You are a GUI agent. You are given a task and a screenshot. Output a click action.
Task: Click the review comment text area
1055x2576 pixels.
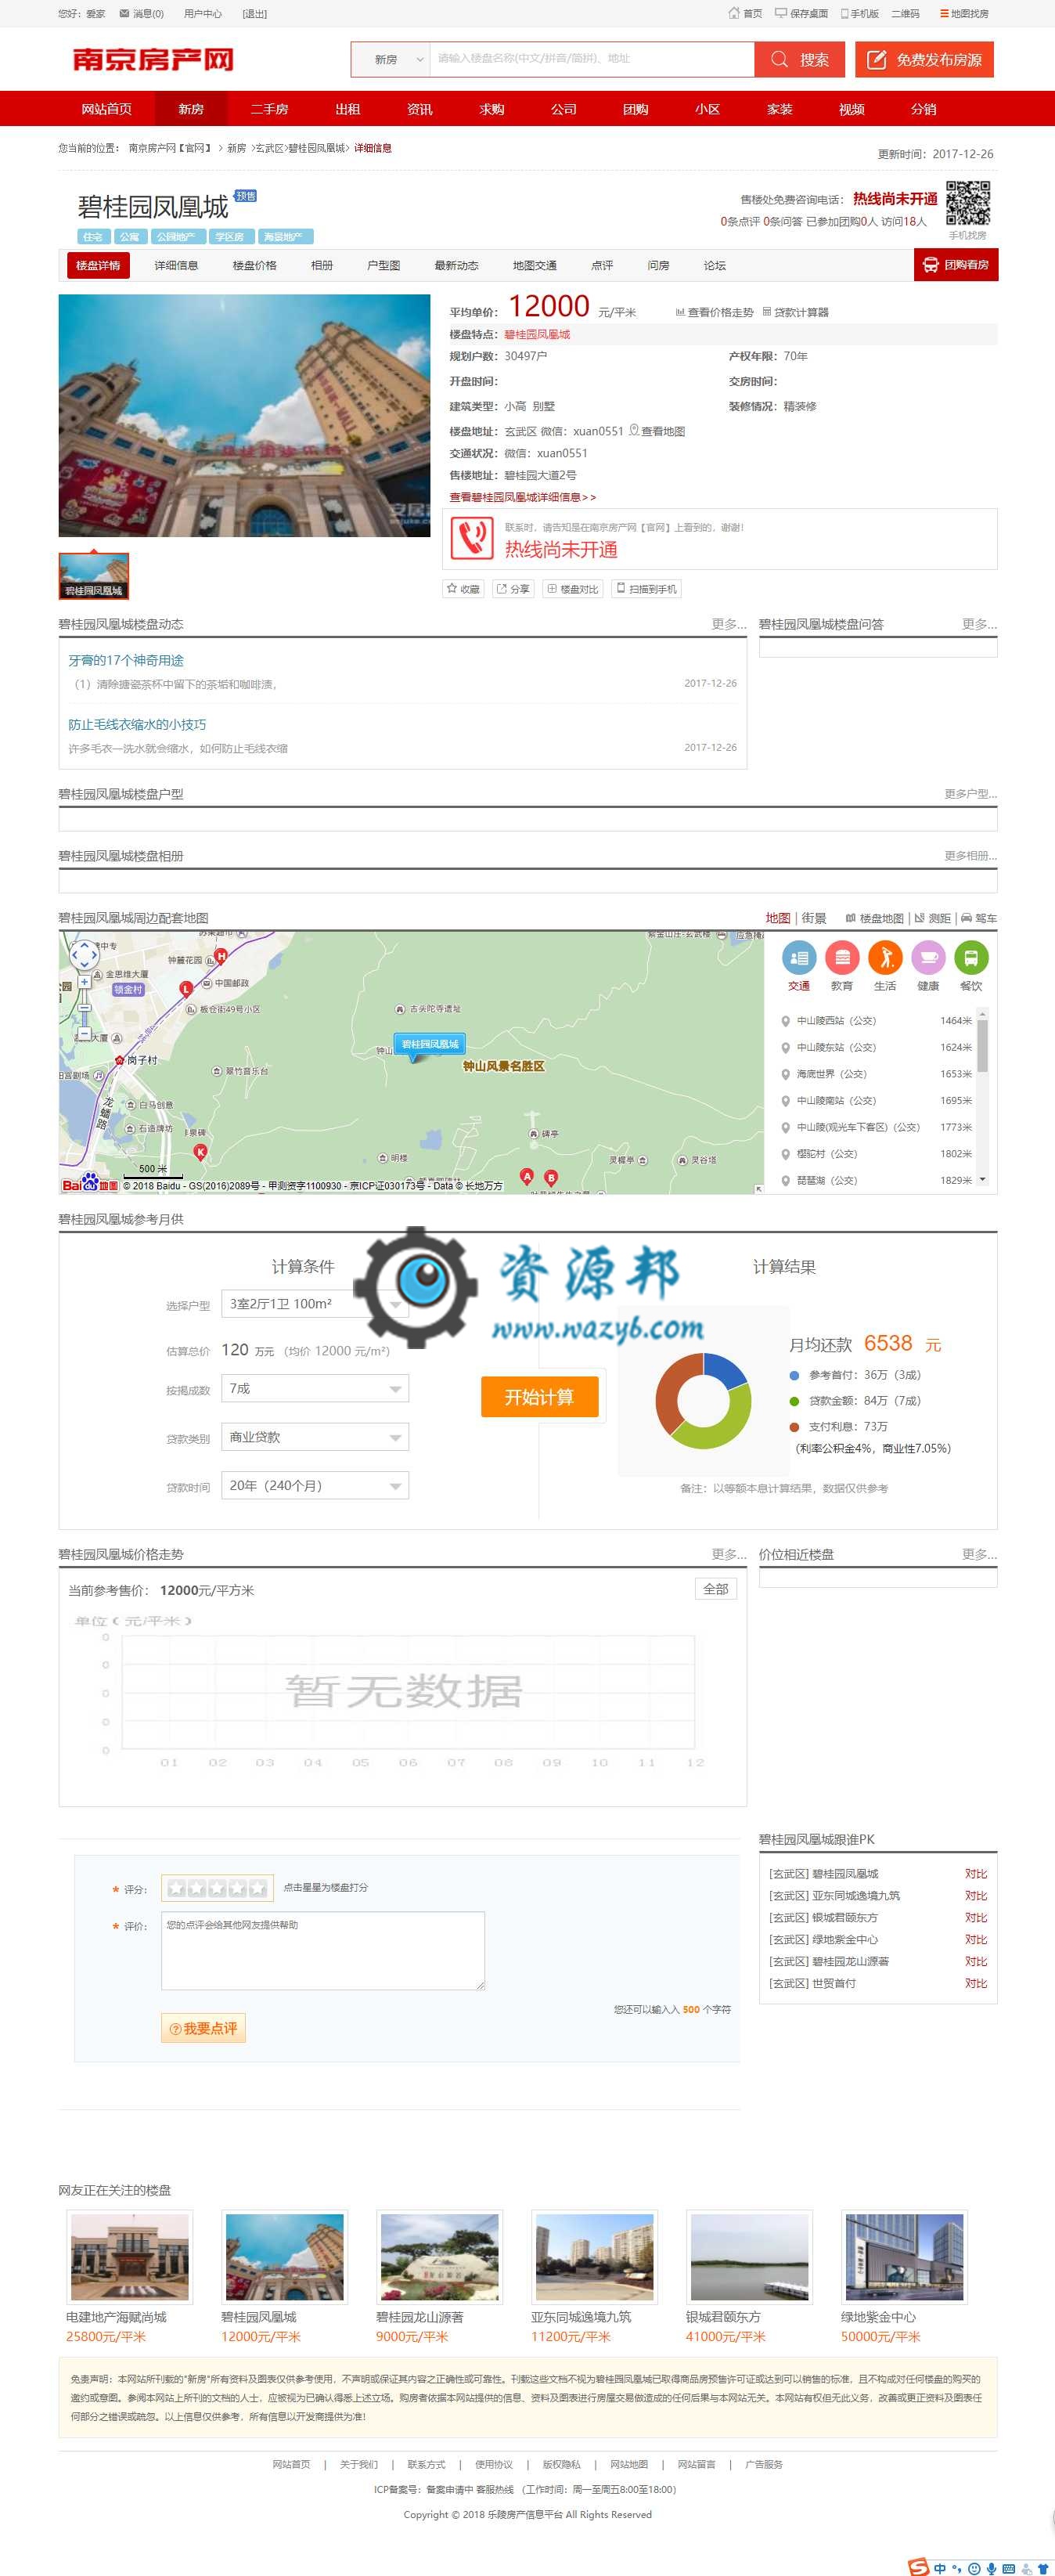(x=323, y=1950)
